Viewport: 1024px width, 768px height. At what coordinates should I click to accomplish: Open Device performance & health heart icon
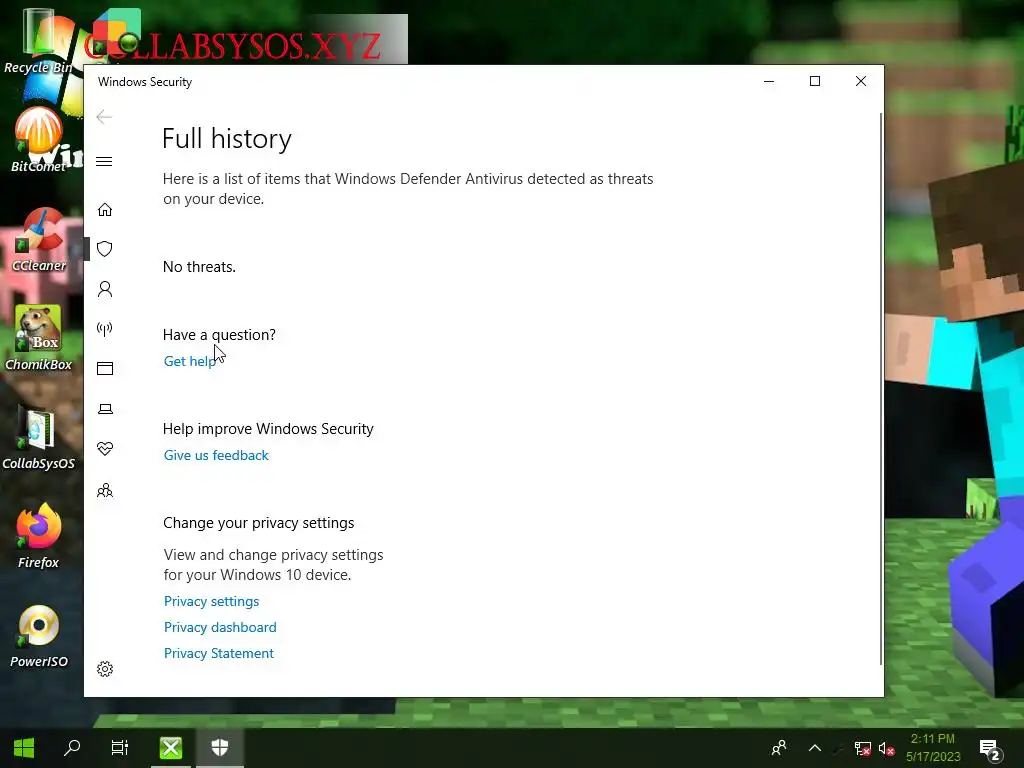coord(104,449)
